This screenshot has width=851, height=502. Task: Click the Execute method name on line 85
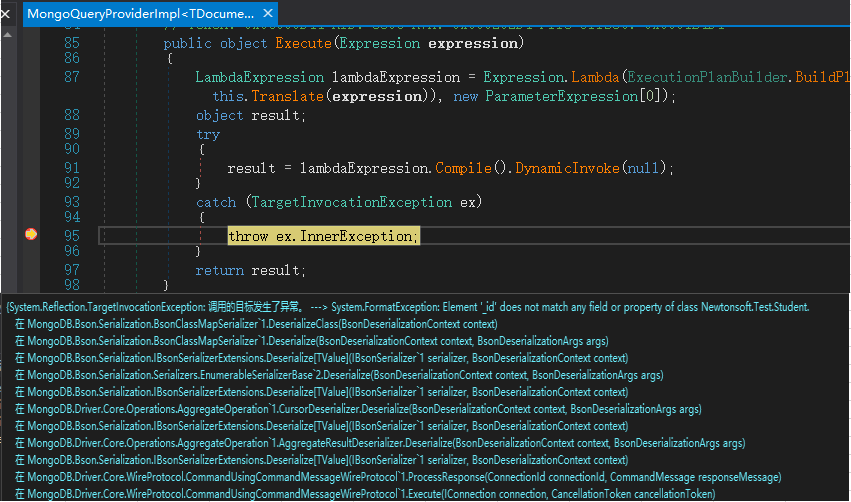coord(306,43)
